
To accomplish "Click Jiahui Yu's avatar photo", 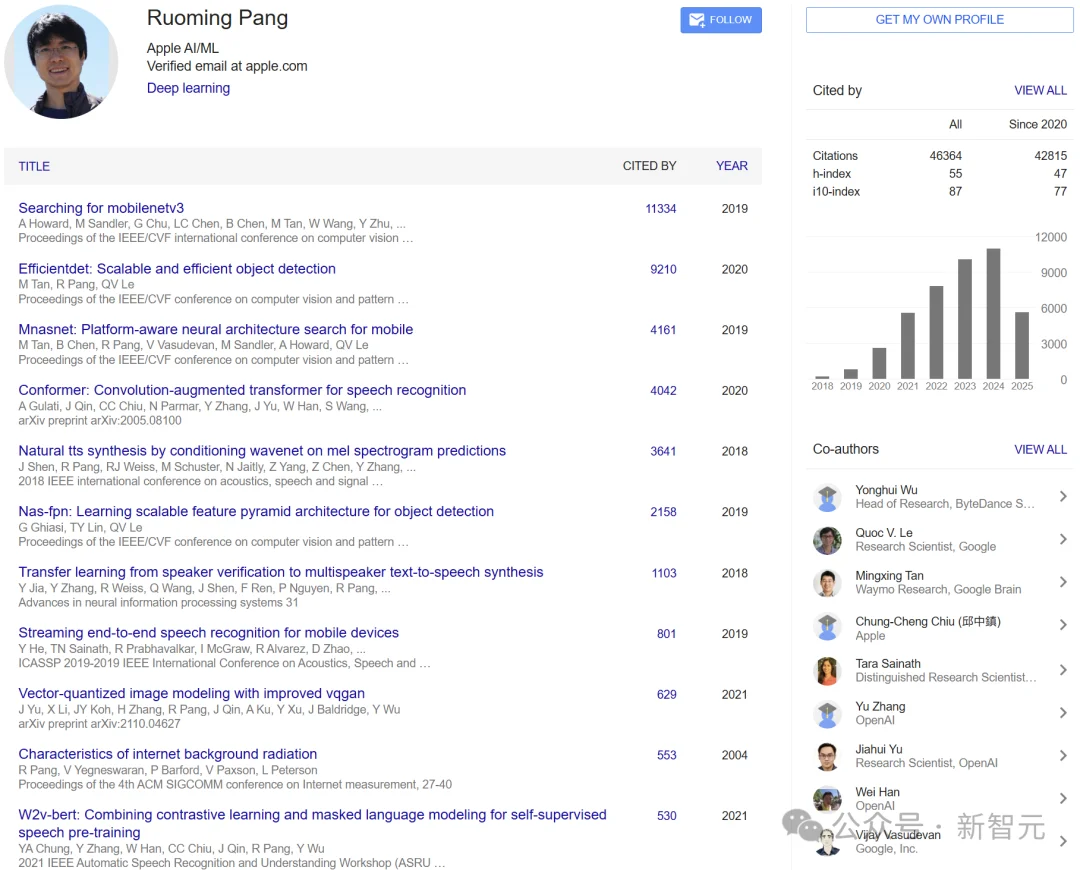I will click(x=827, y=757).
